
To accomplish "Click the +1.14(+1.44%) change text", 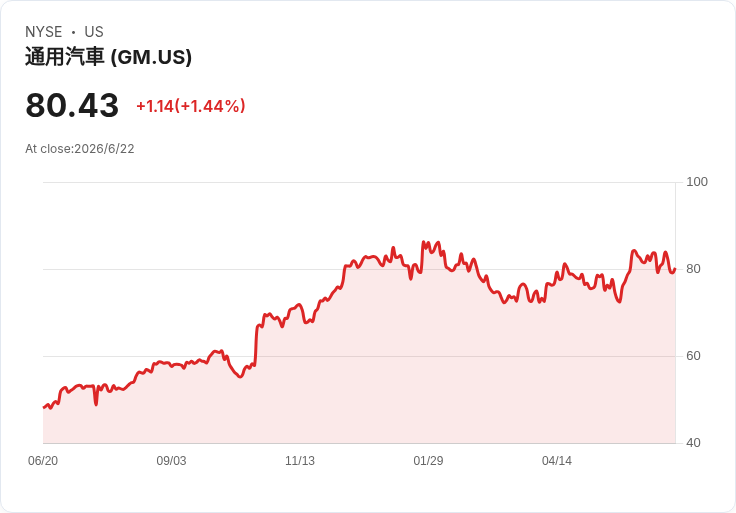I will [x=191, y=106].
